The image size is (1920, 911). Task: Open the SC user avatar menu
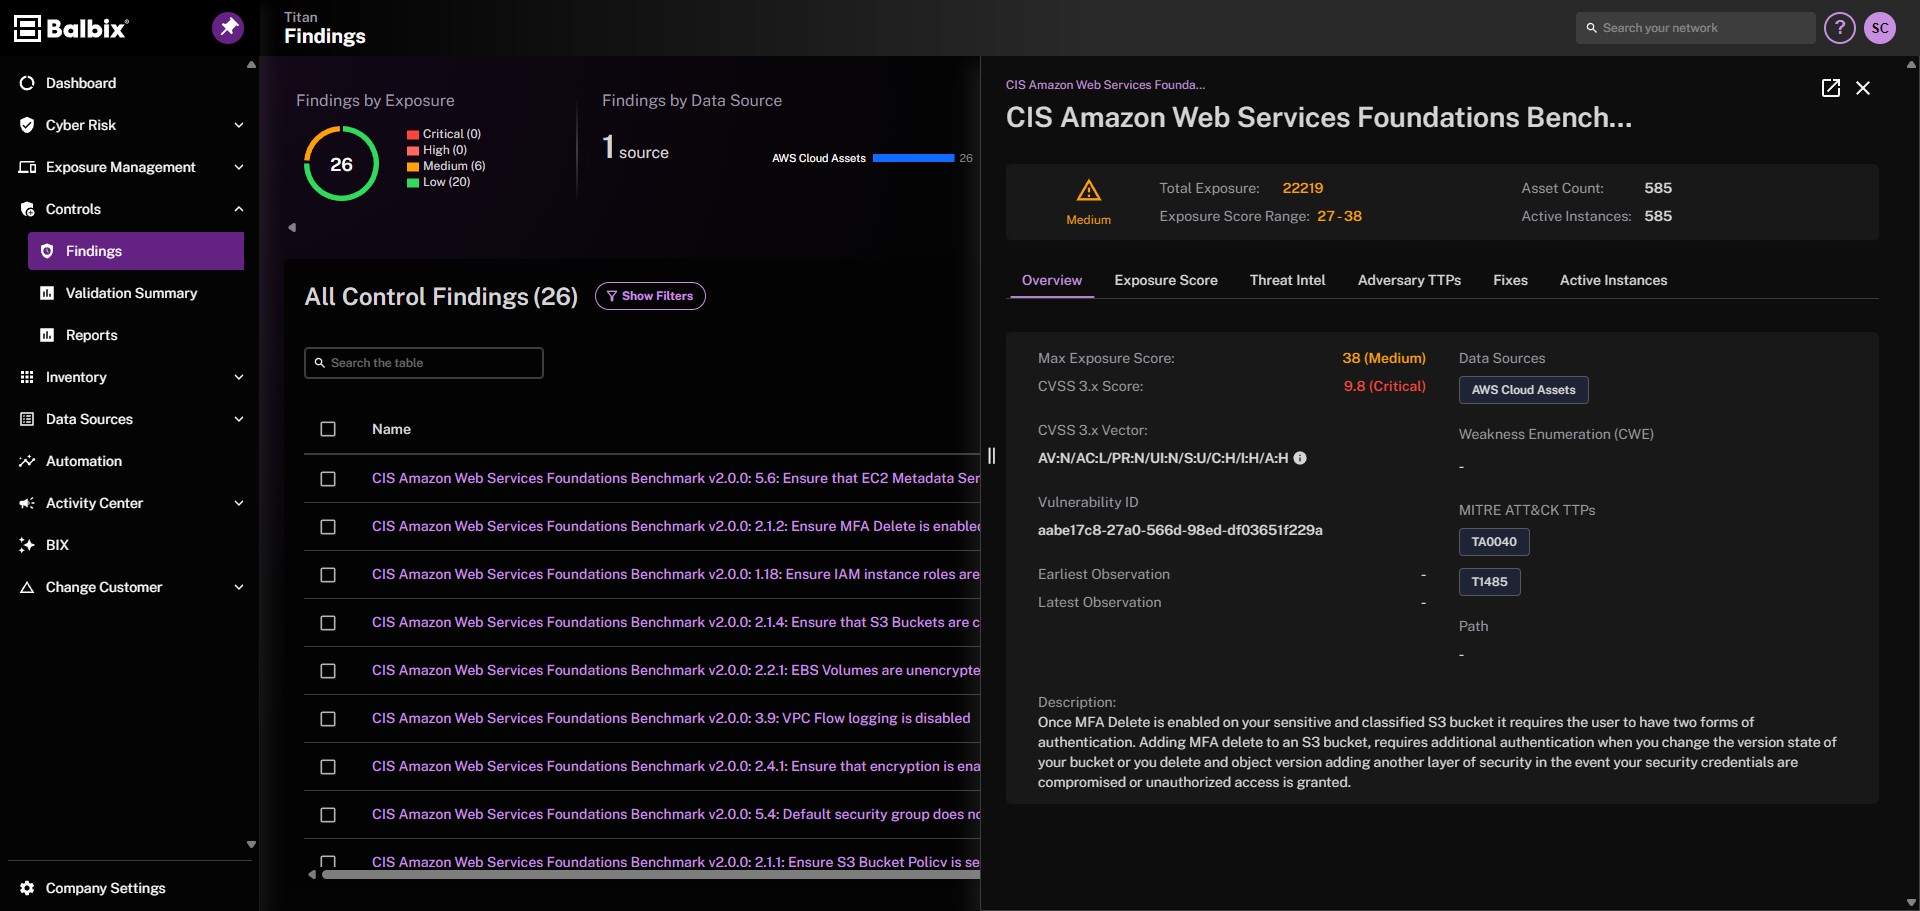coord(1880,28)
